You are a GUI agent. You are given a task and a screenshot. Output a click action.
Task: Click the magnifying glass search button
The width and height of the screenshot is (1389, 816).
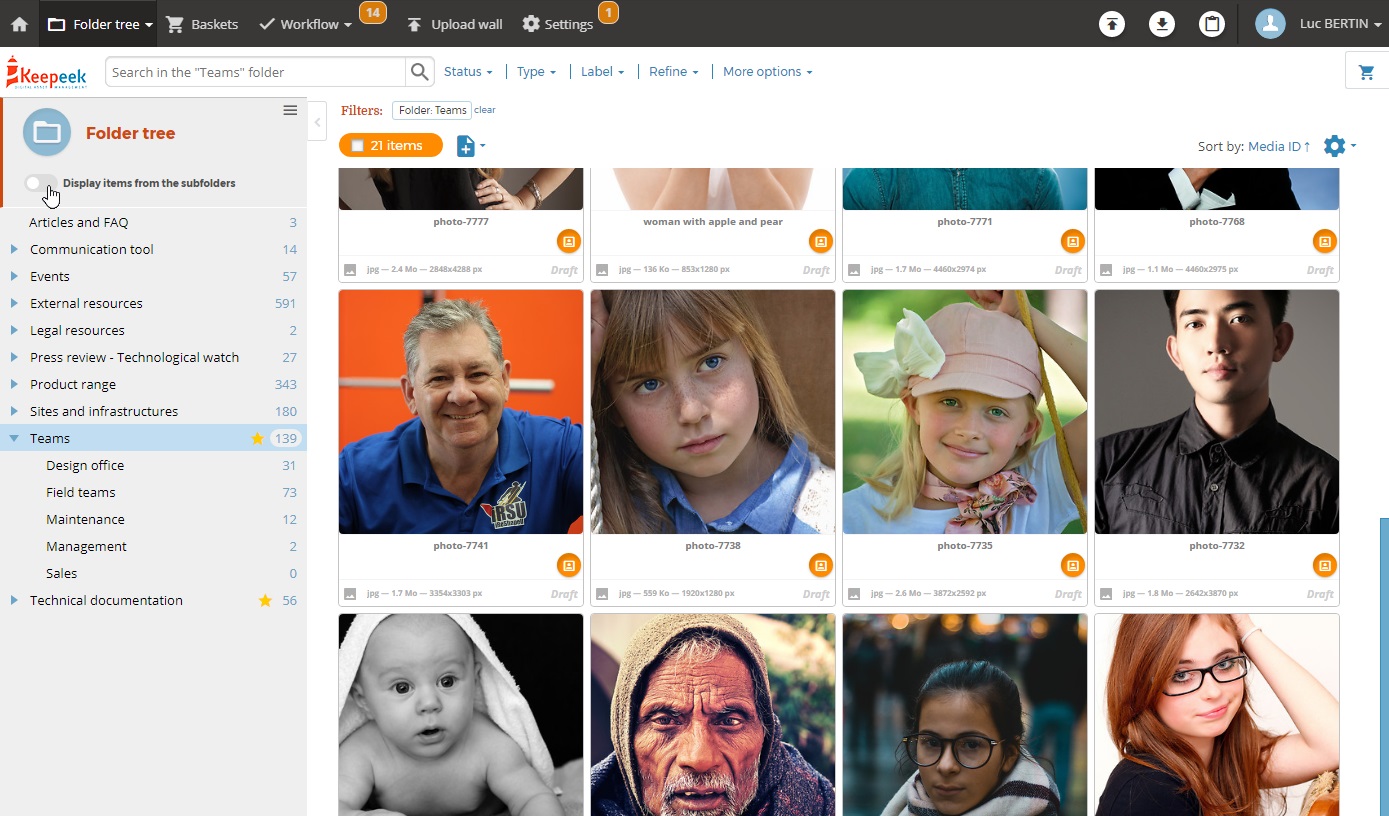point(420,72)
